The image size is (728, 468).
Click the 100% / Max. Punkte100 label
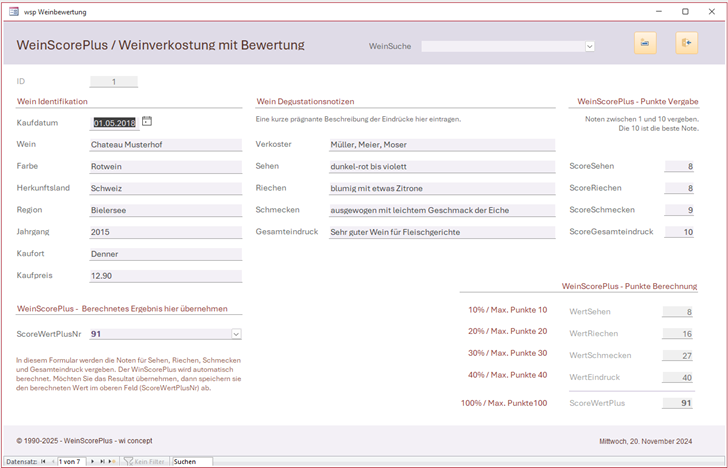tap(504, 403)
